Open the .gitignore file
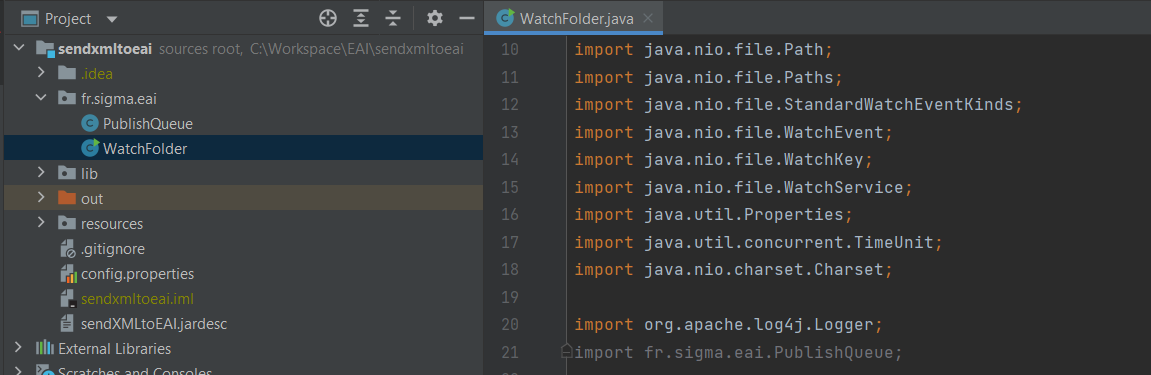The height and width of the screenshot is (375, 1151). [x=112, y=249]
